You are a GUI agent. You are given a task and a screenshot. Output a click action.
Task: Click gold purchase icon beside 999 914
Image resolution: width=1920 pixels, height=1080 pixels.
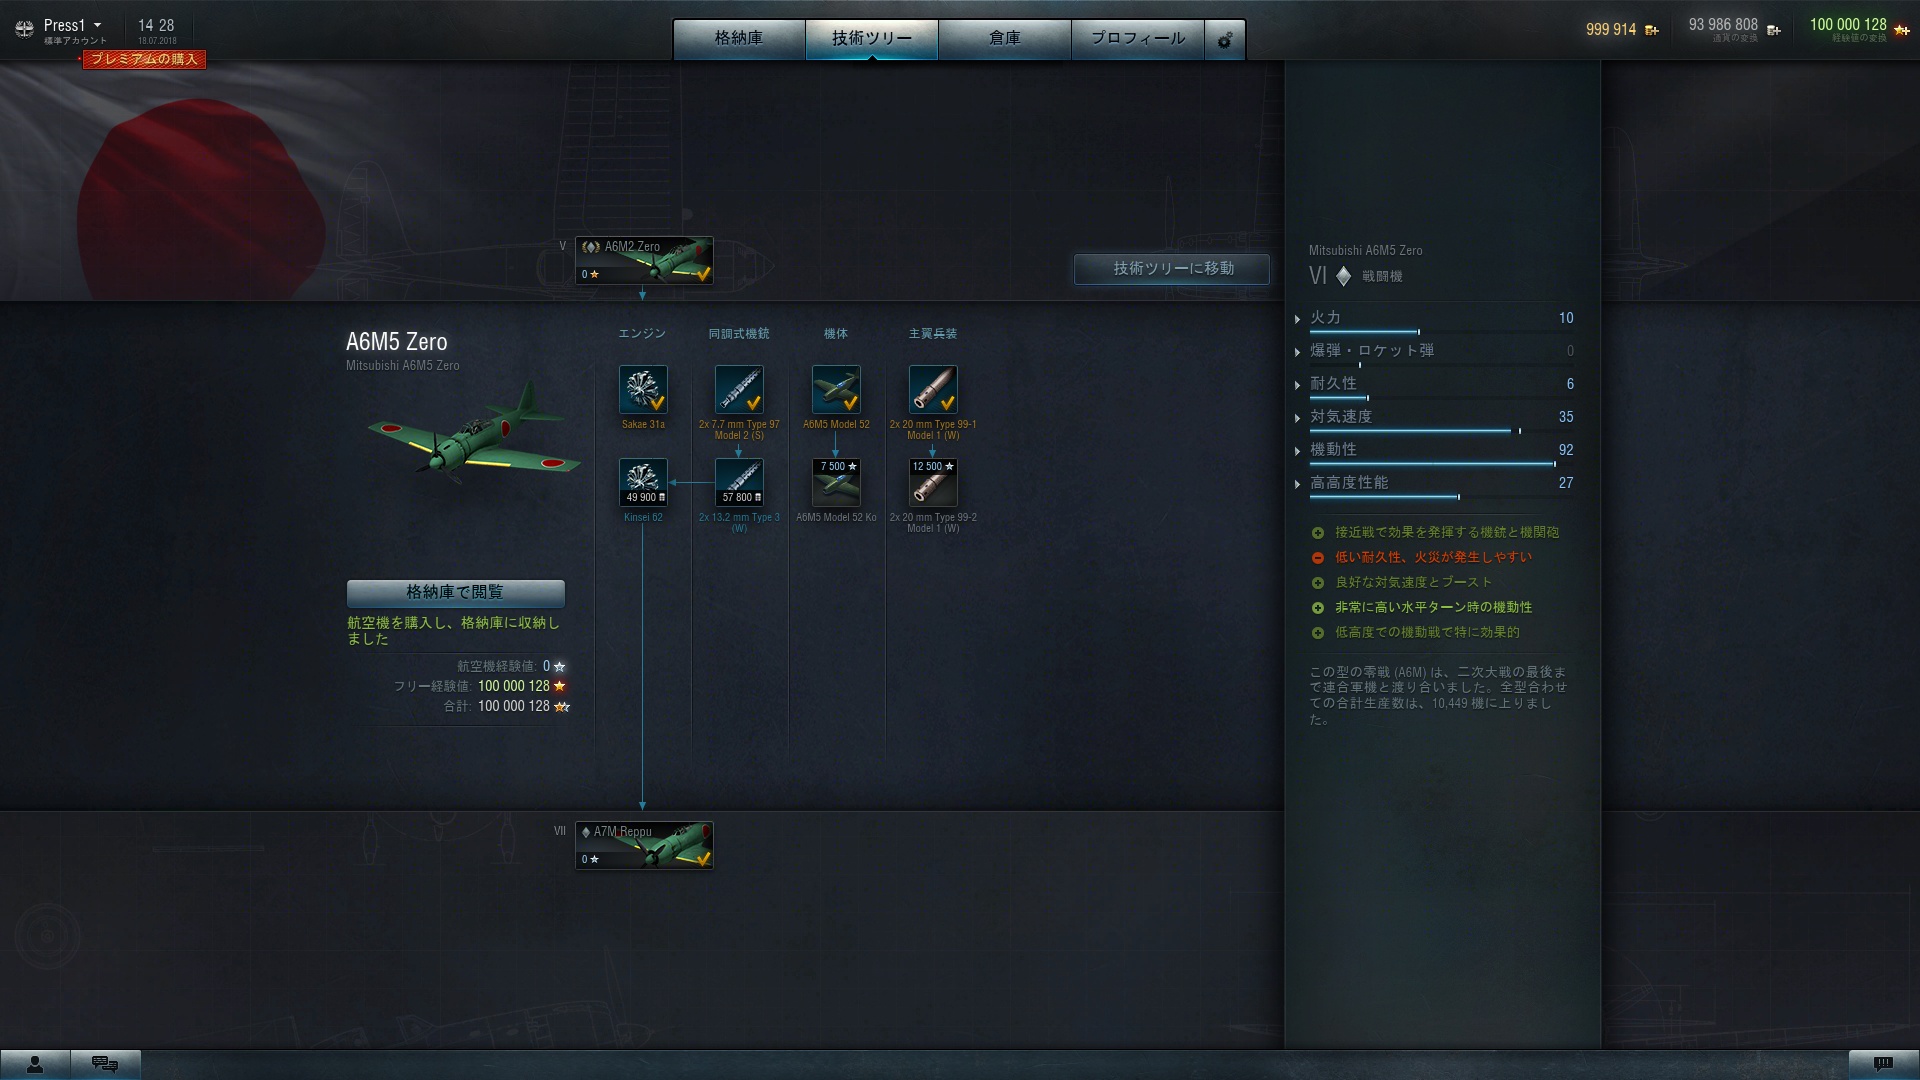1652,30
